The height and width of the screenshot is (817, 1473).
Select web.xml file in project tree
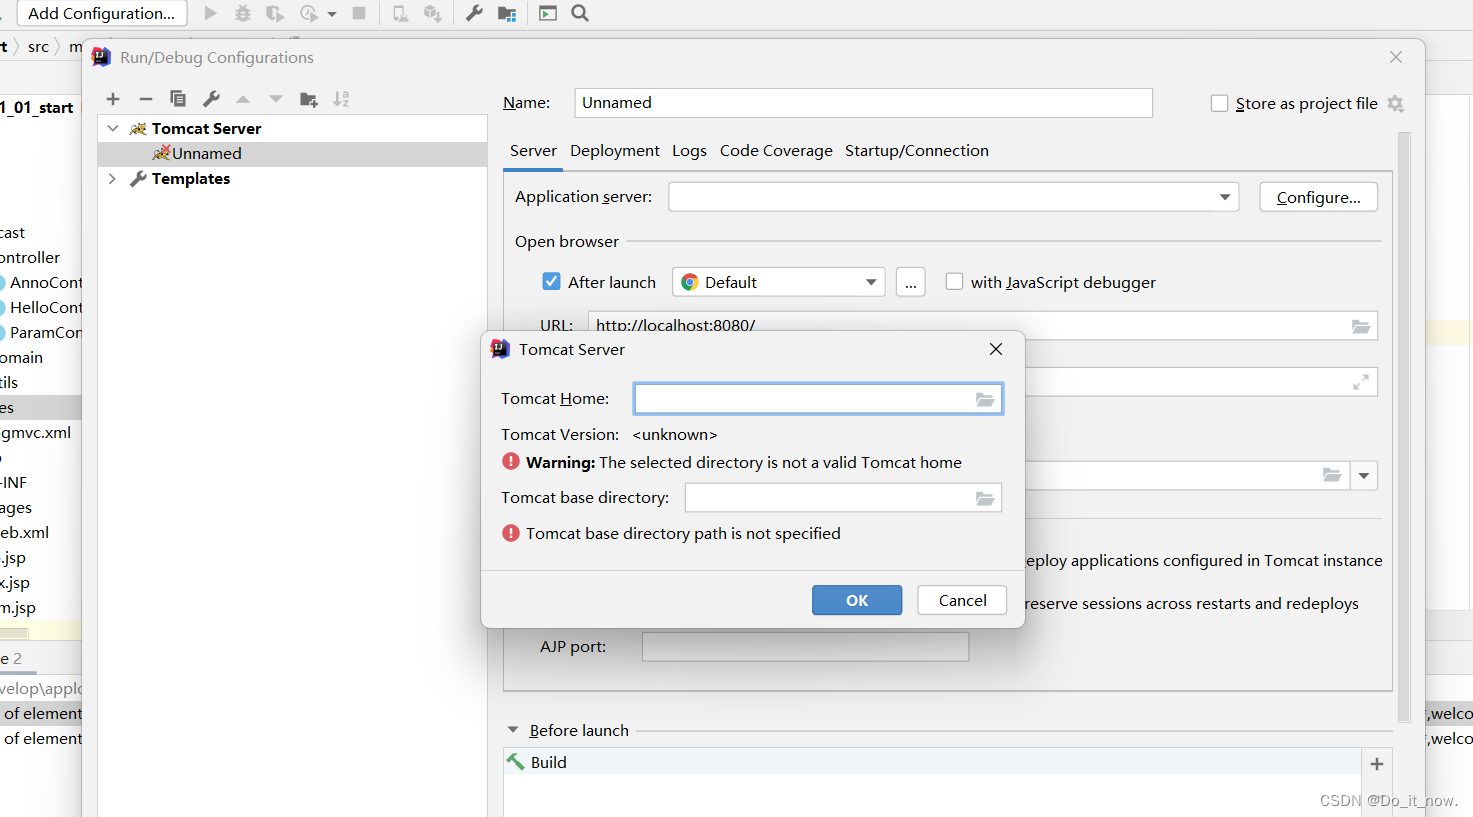click(24, 532)
